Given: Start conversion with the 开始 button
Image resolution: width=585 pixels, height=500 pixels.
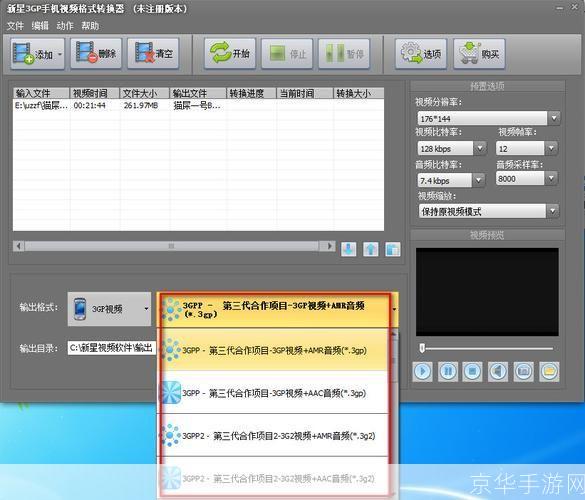Looking at the screenshot, I should pos(230,54).
